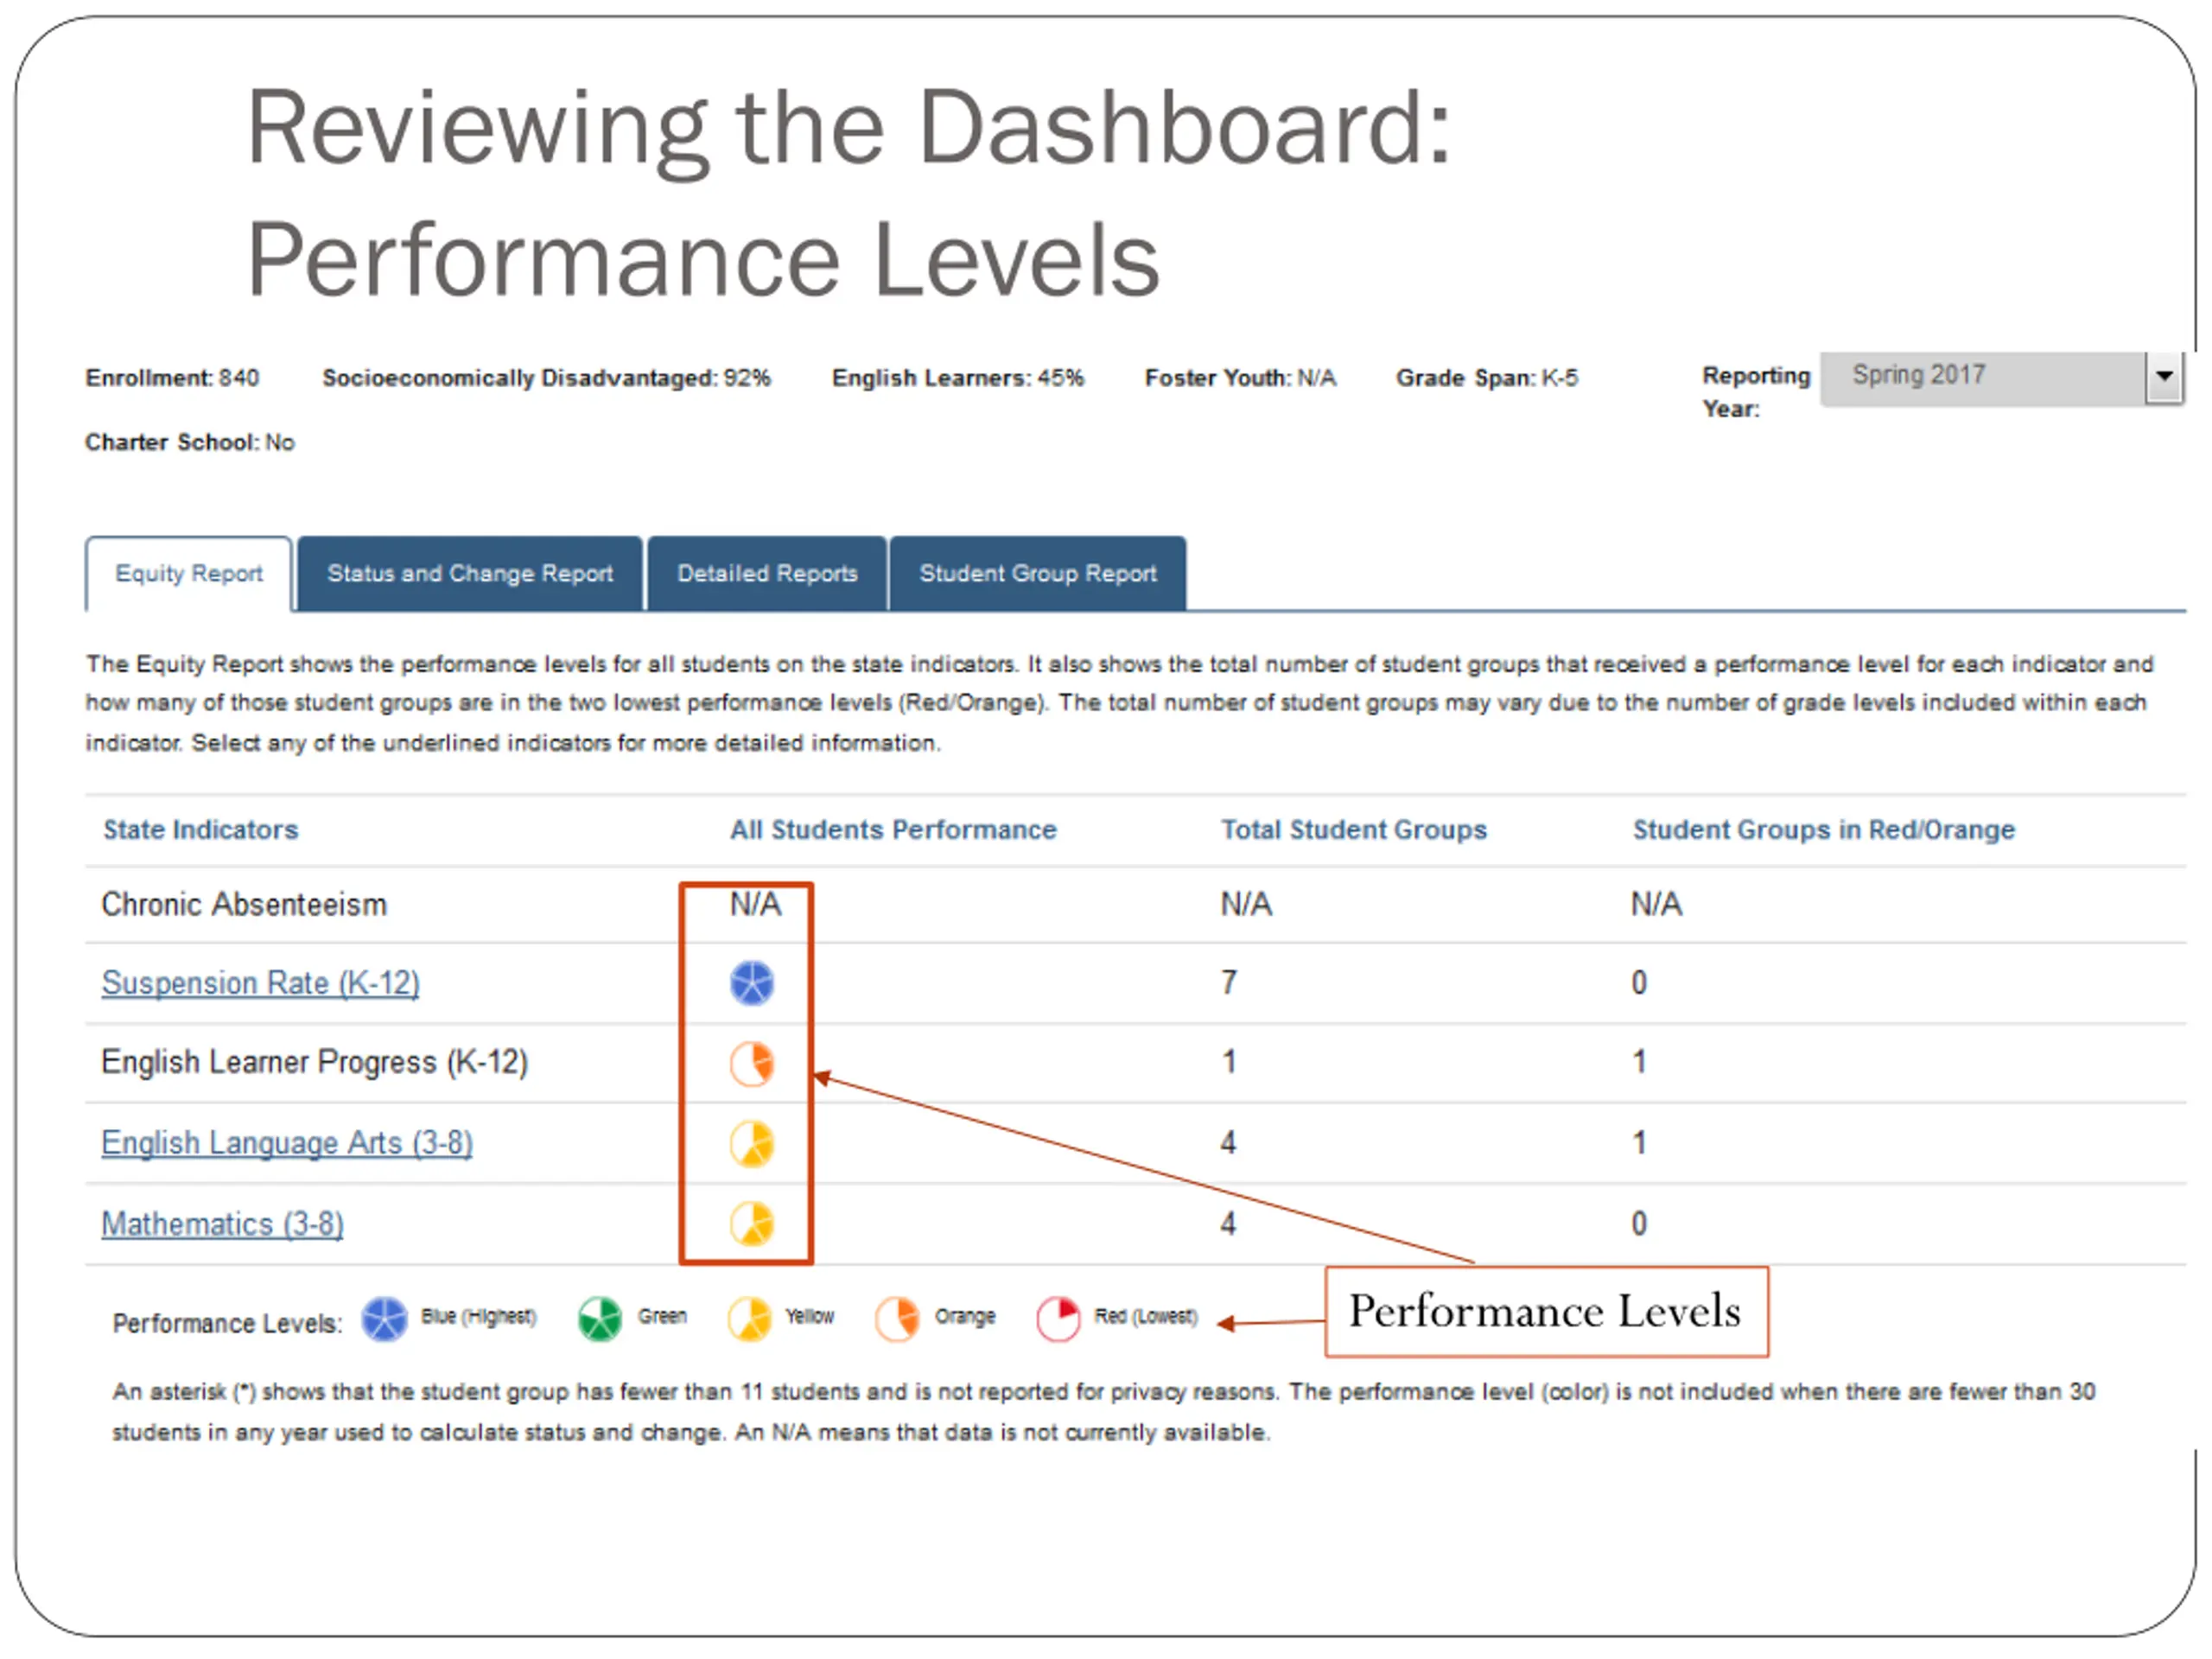Open the Mathematics (3-8) link
Screen dimensions: 2212x1659
[222, 1224]
